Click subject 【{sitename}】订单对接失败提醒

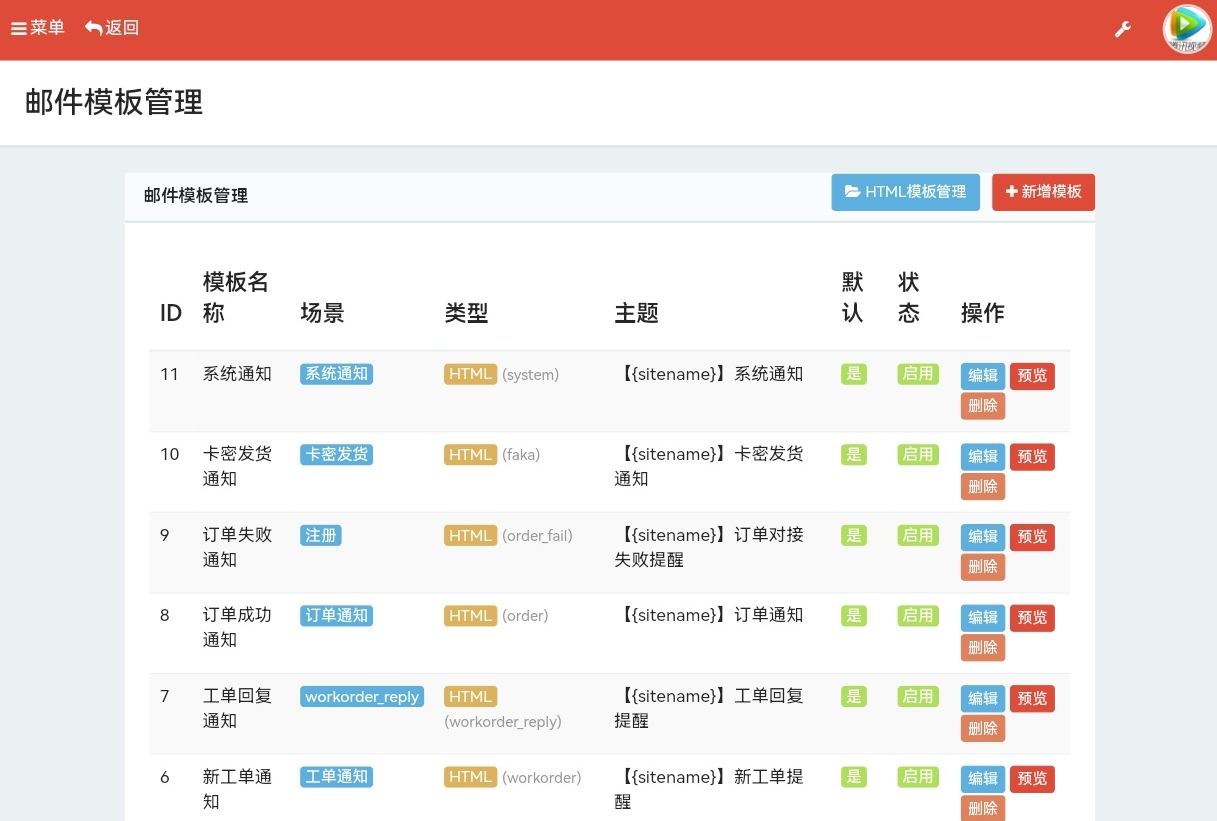tap(709, 547)
